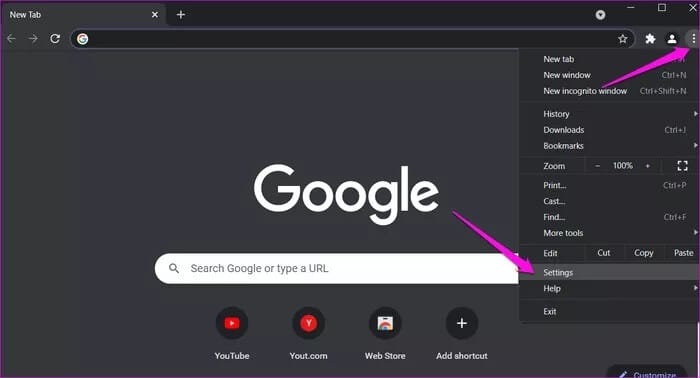Viewport: 700px width, 378px height.
Task: Click the 100% zoom value
Action: click(622, 166)
